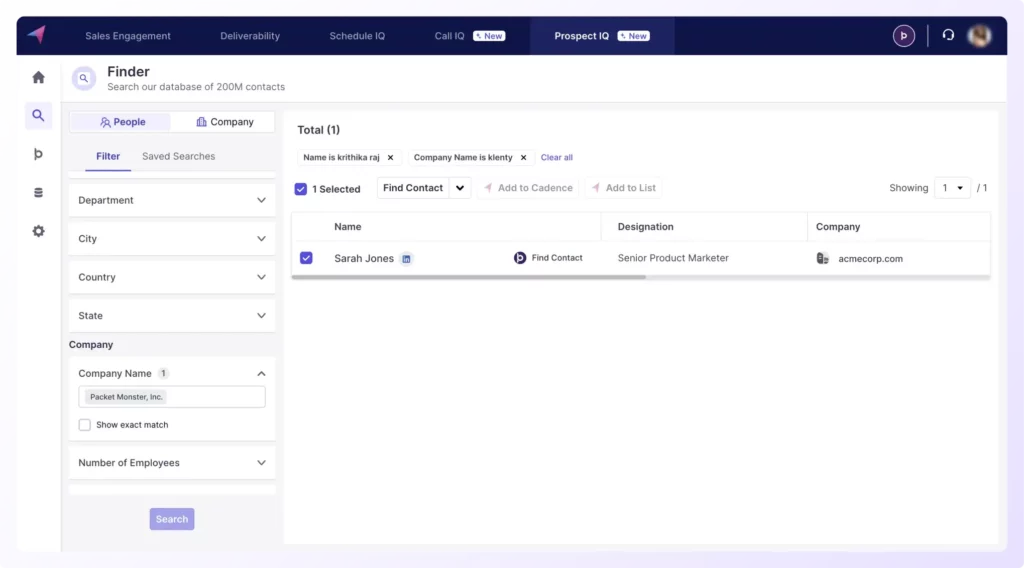Open the support headset icon

point(948,35)
